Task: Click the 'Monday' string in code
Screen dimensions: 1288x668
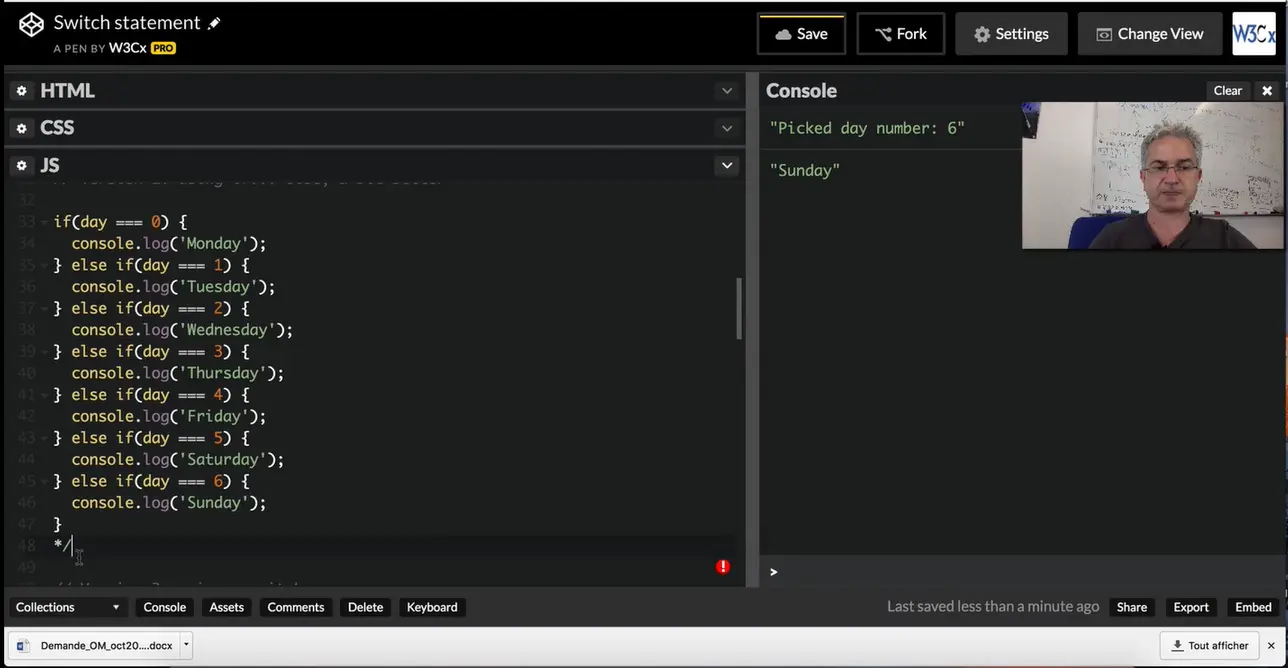Action: 215,243
